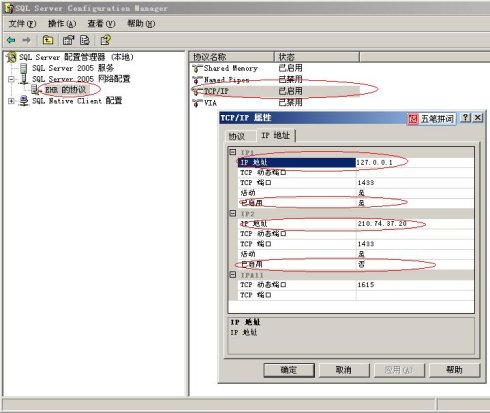Select the VIA protocol row

[276, 103]
